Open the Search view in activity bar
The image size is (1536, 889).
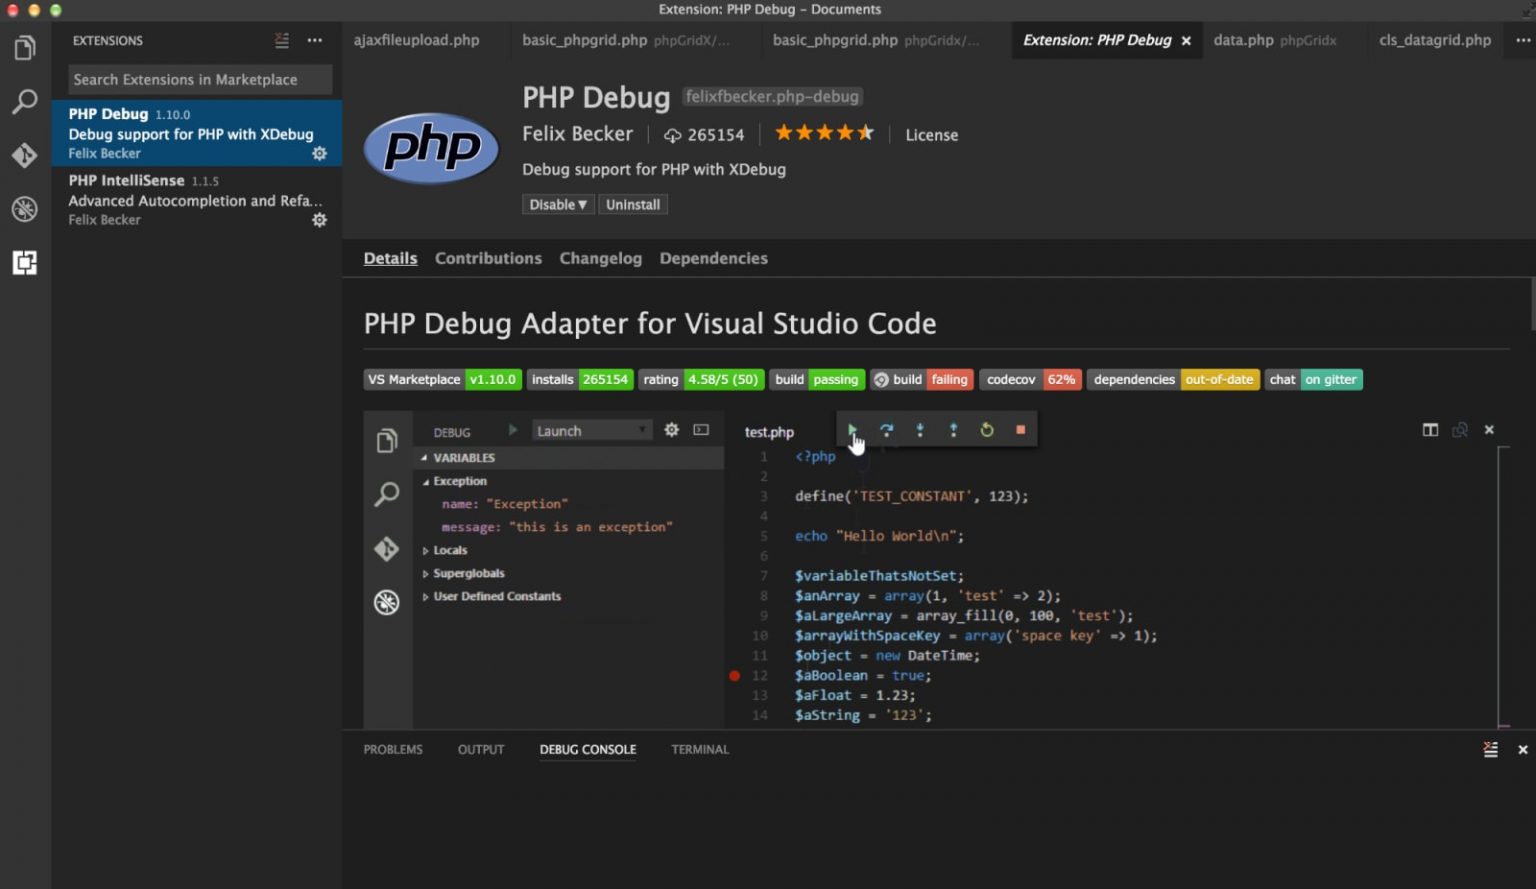tap(25, 101)
